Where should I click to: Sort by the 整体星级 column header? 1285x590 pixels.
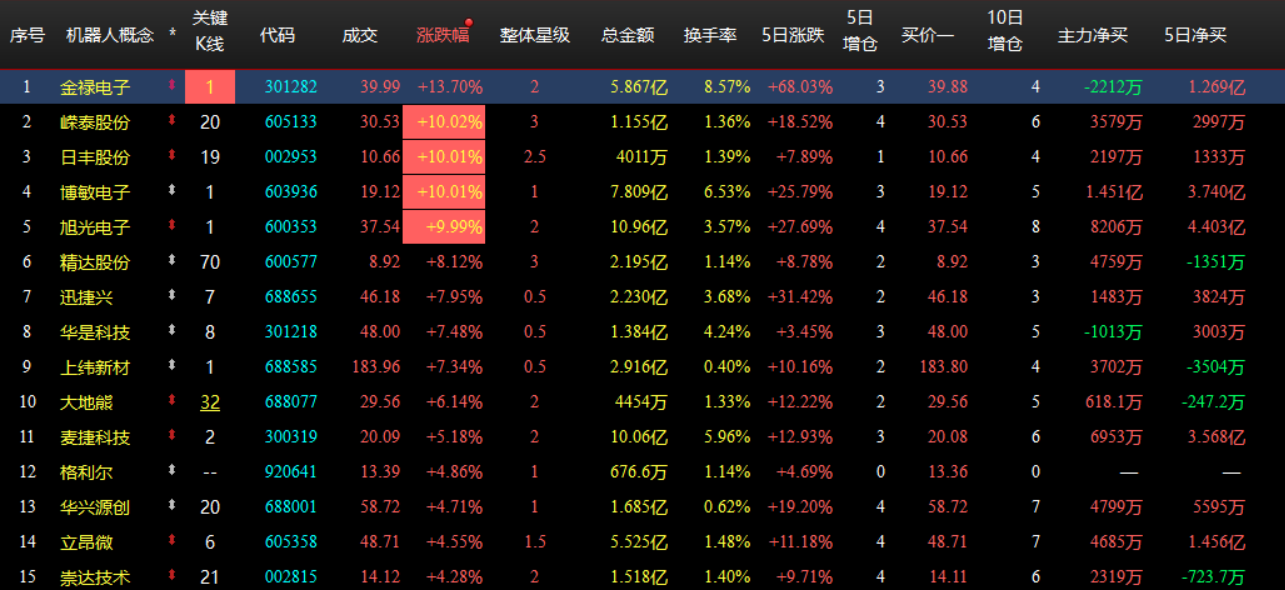(535, 35)
